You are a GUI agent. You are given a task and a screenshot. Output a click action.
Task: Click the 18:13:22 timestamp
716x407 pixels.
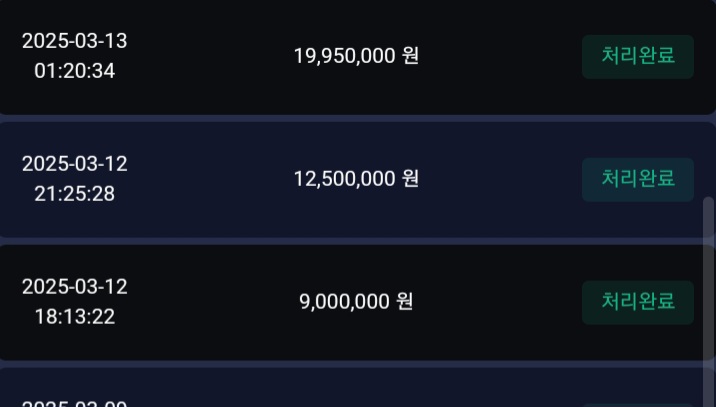click(74, 317)
